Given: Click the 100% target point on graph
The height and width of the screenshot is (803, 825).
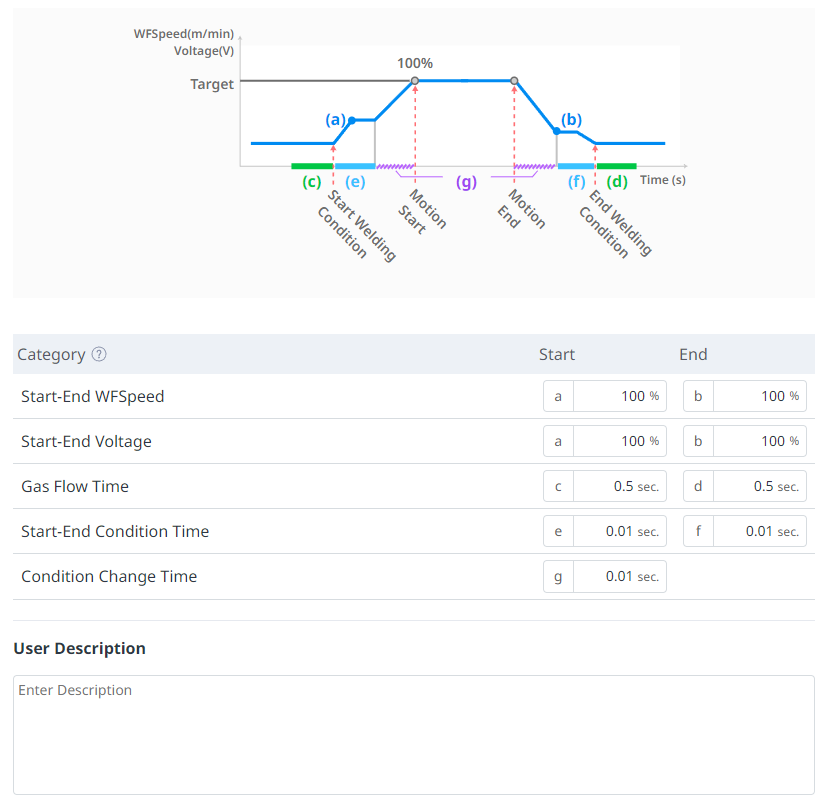Looking at the screenshot, I should pos(415,80).
